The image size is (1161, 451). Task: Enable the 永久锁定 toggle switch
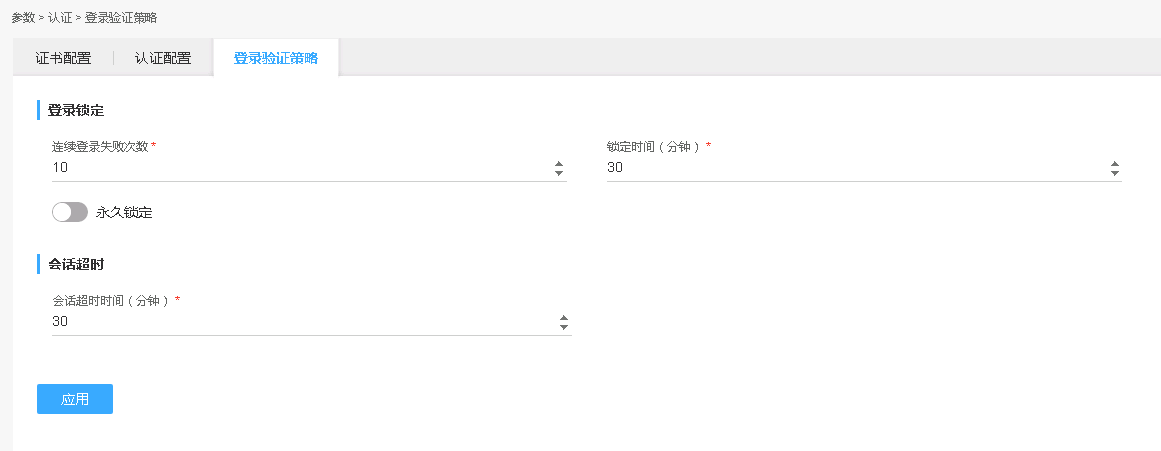point(70,212)
